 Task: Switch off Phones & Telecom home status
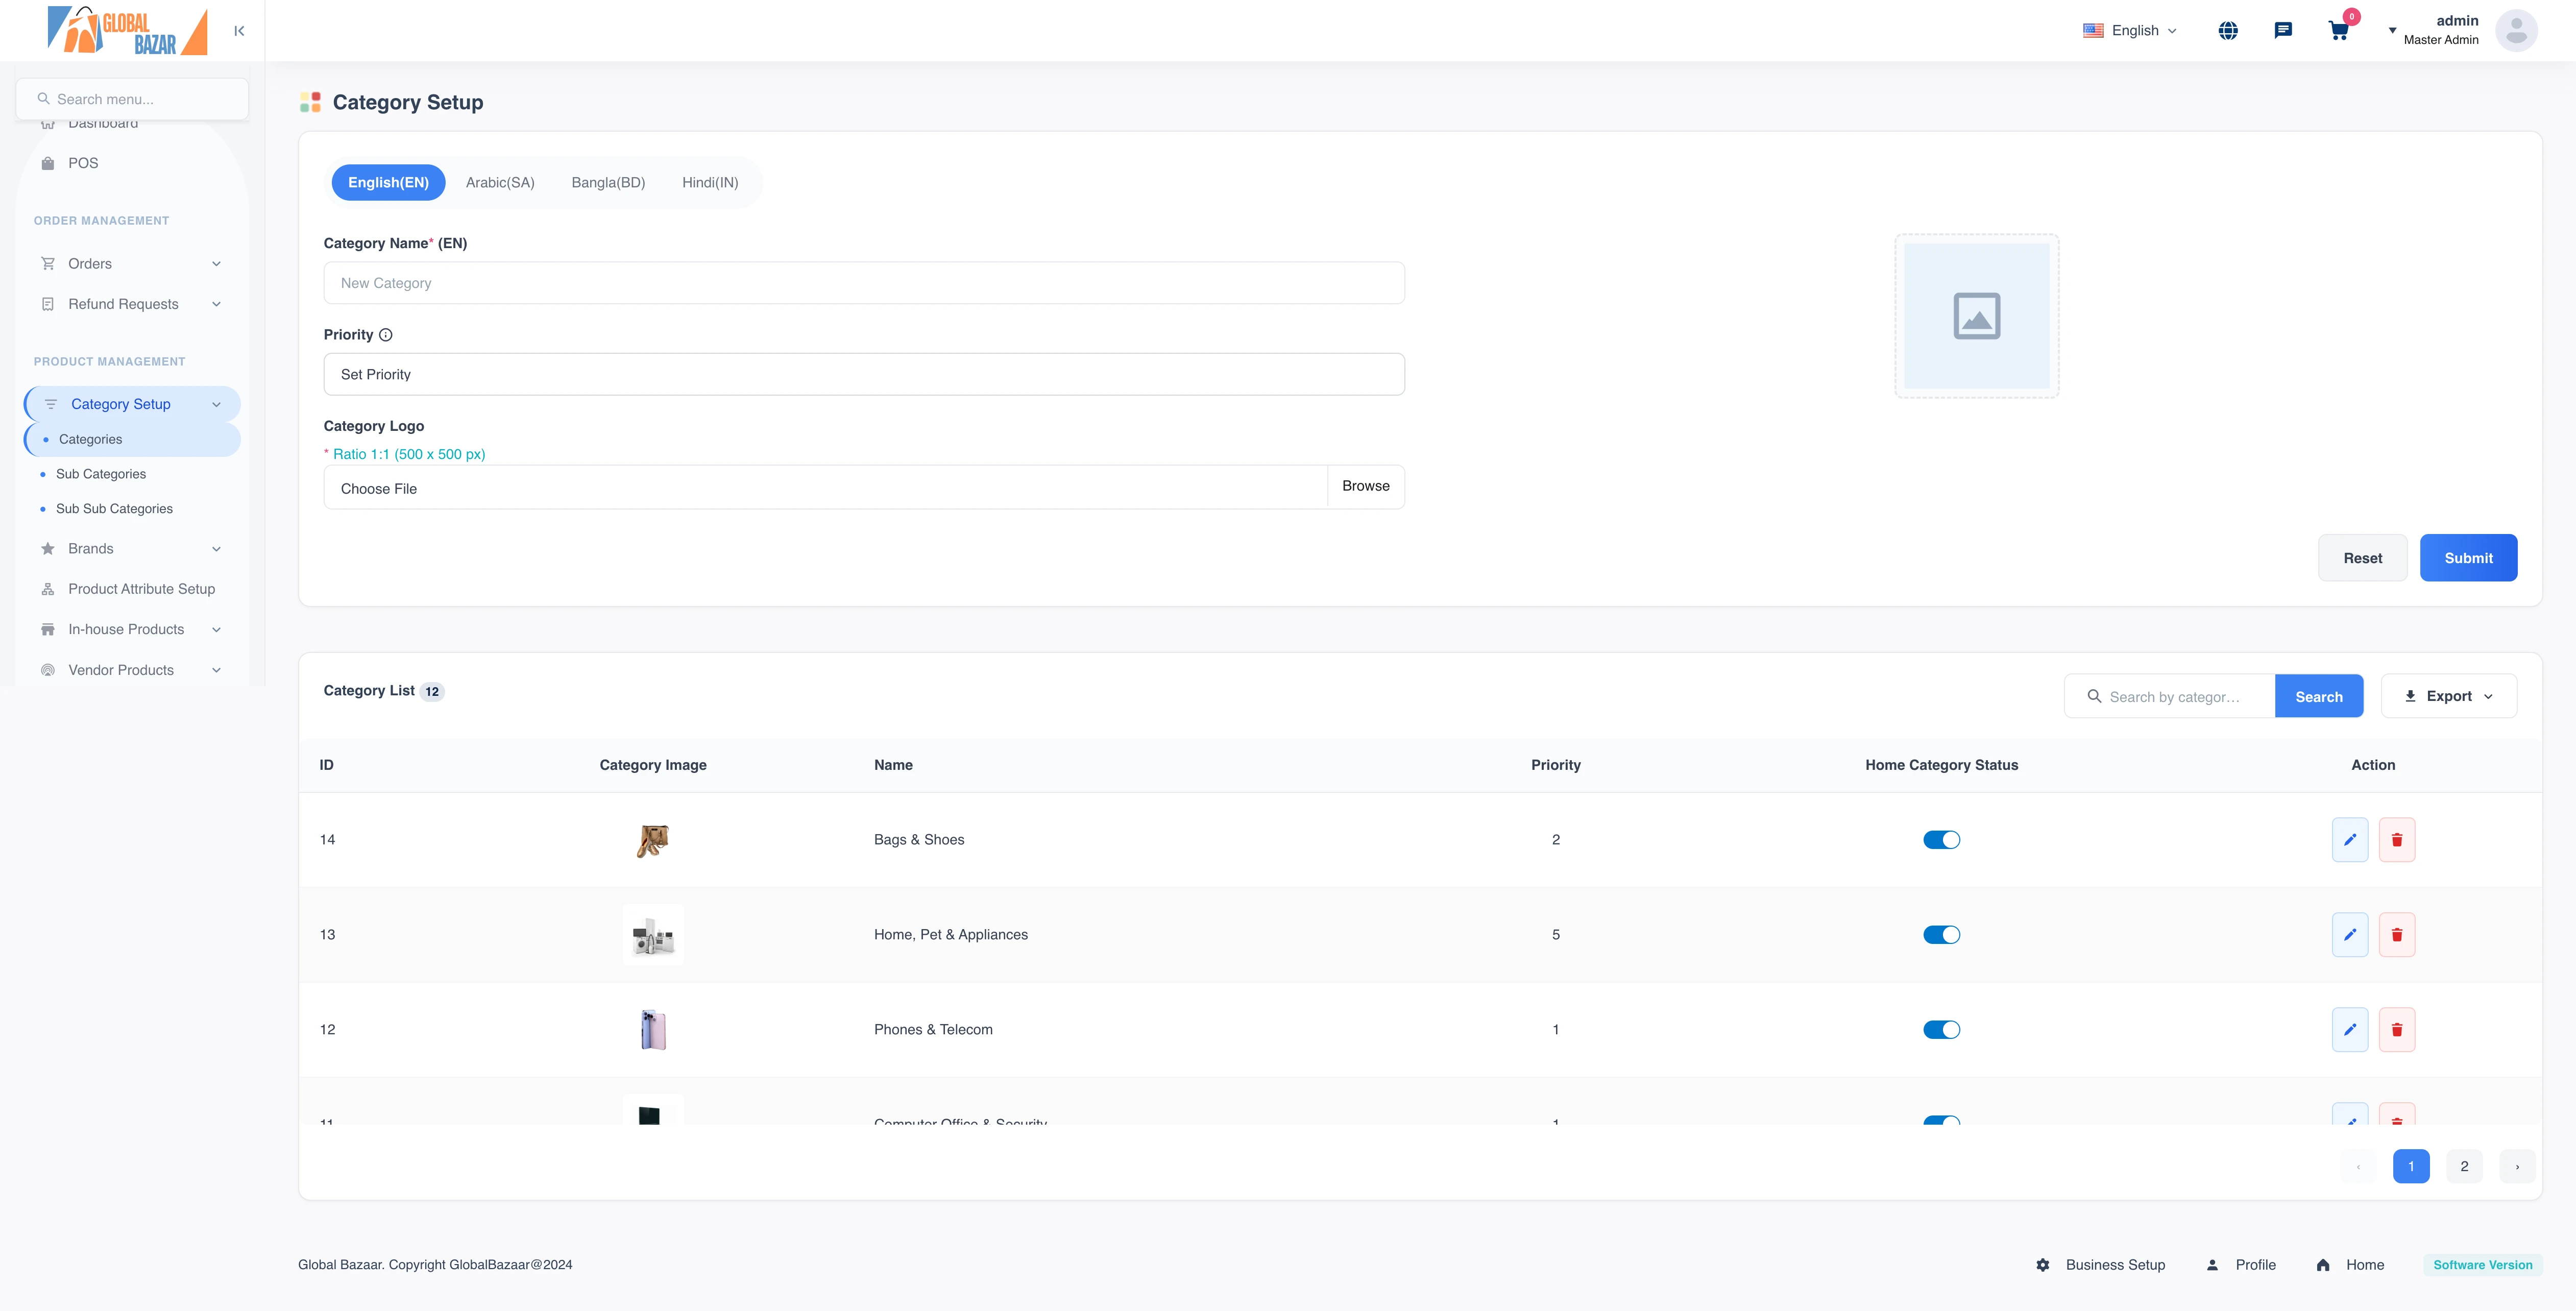tap(1941, 1030)
